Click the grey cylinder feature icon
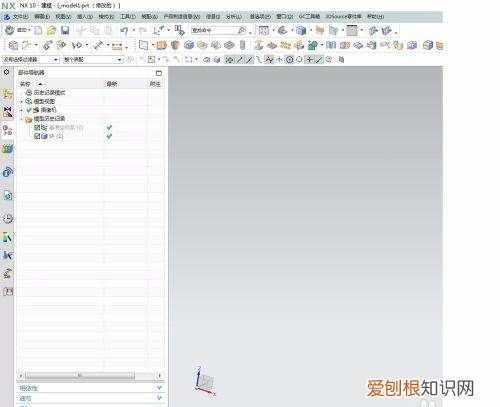Image resolution: width=500 pixels, height=407 pixels. 243,45
